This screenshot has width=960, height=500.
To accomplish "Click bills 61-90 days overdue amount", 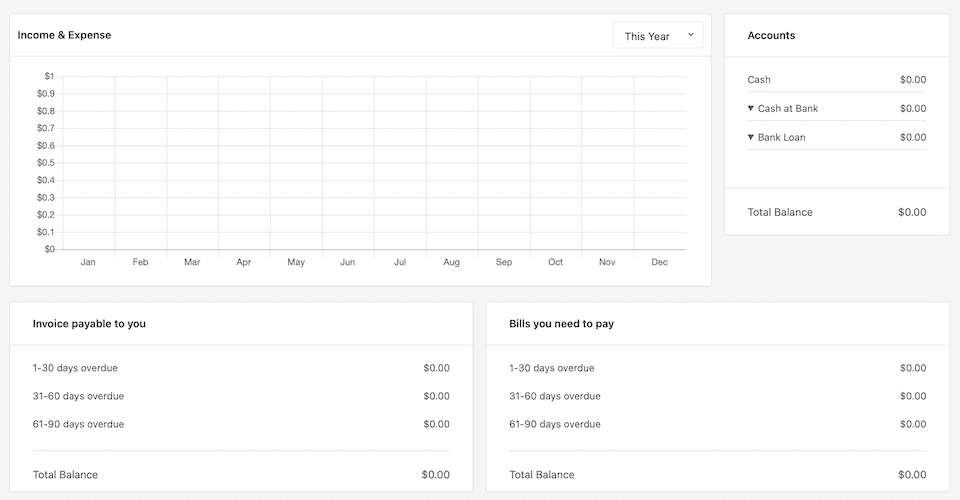I will click(x=912, y=424).
